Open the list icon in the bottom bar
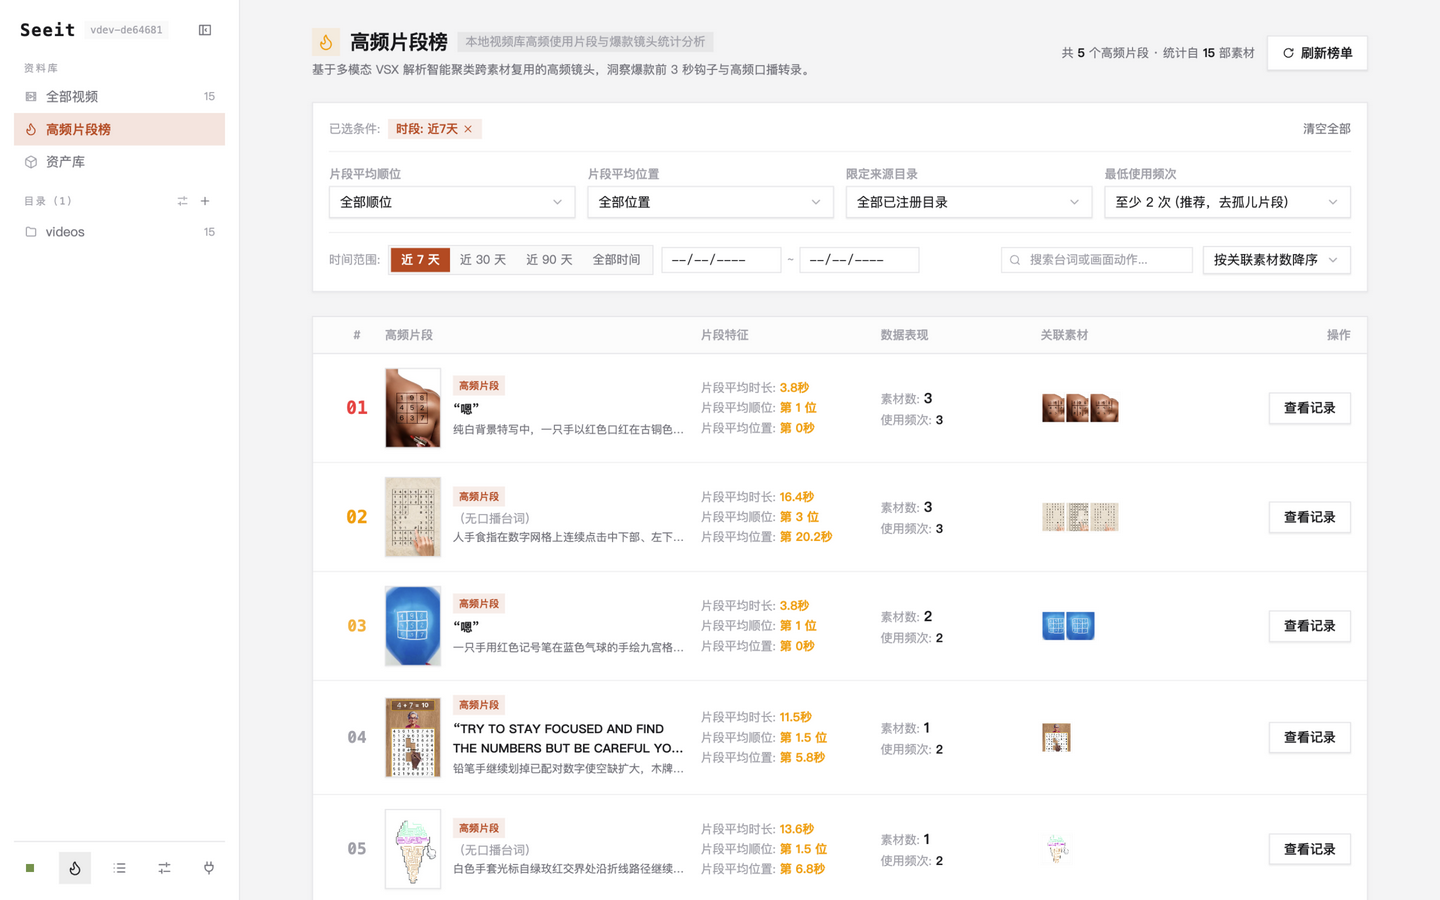 tap(120, 868)
